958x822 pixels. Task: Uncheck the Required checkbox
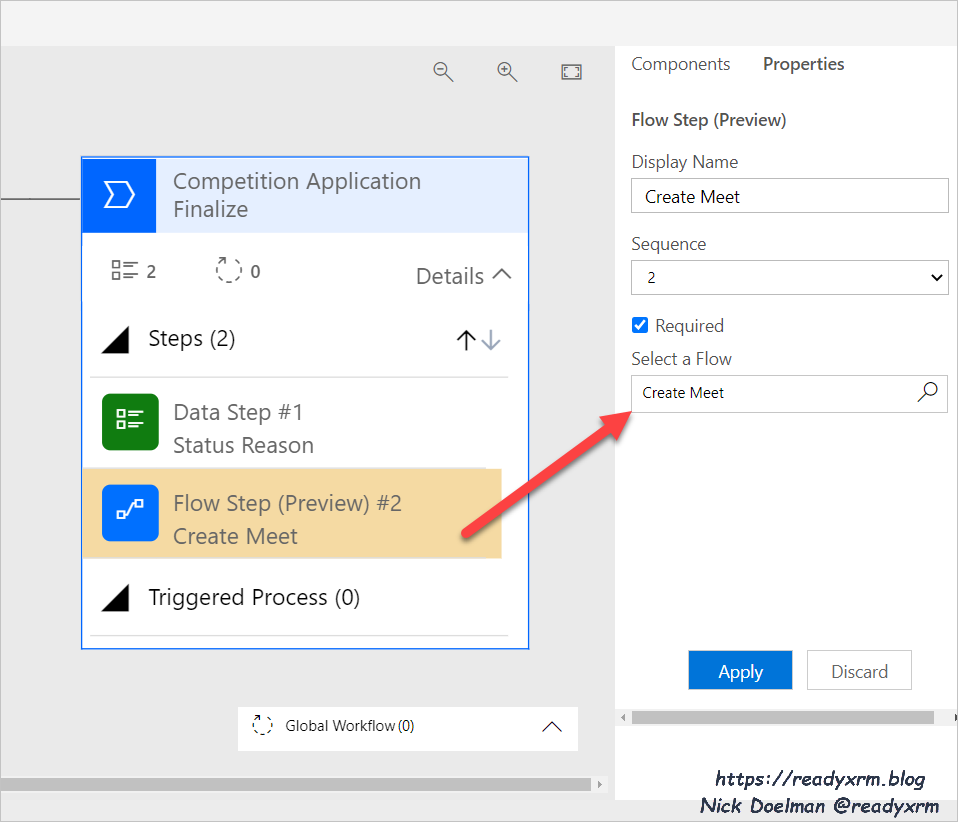point(639,325)
